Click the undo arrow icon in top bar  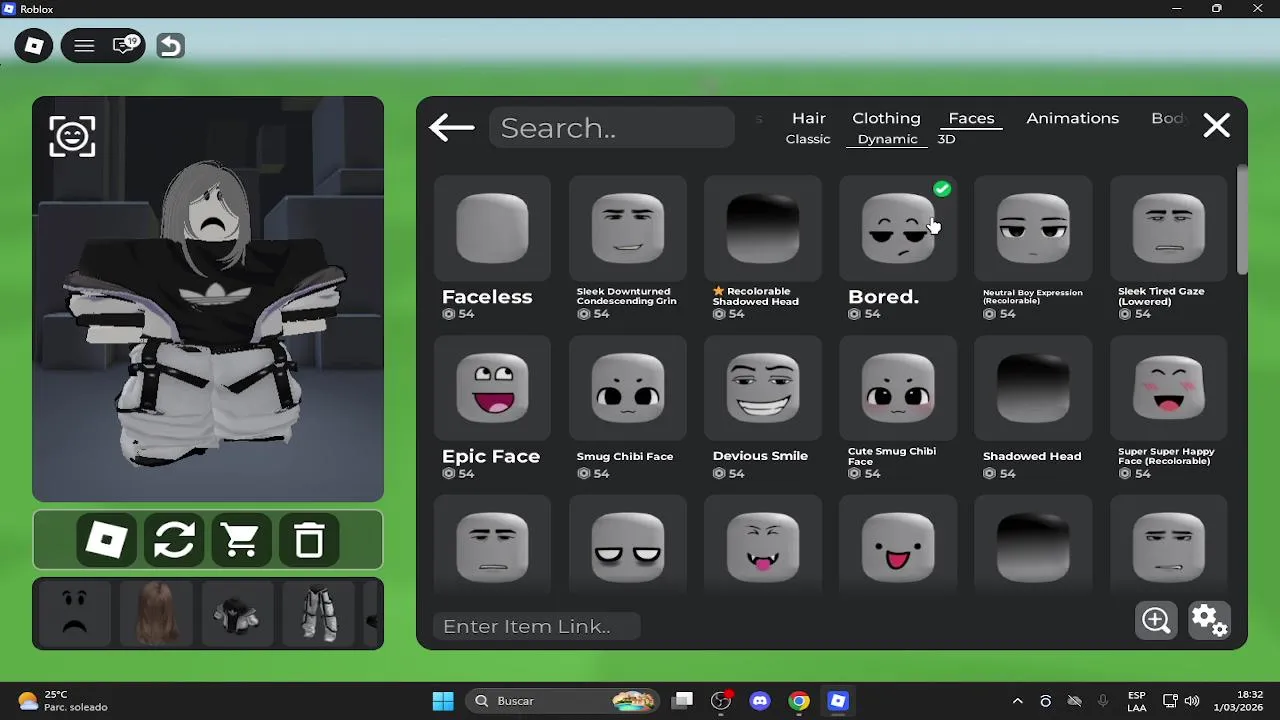[x=170, y=46]
